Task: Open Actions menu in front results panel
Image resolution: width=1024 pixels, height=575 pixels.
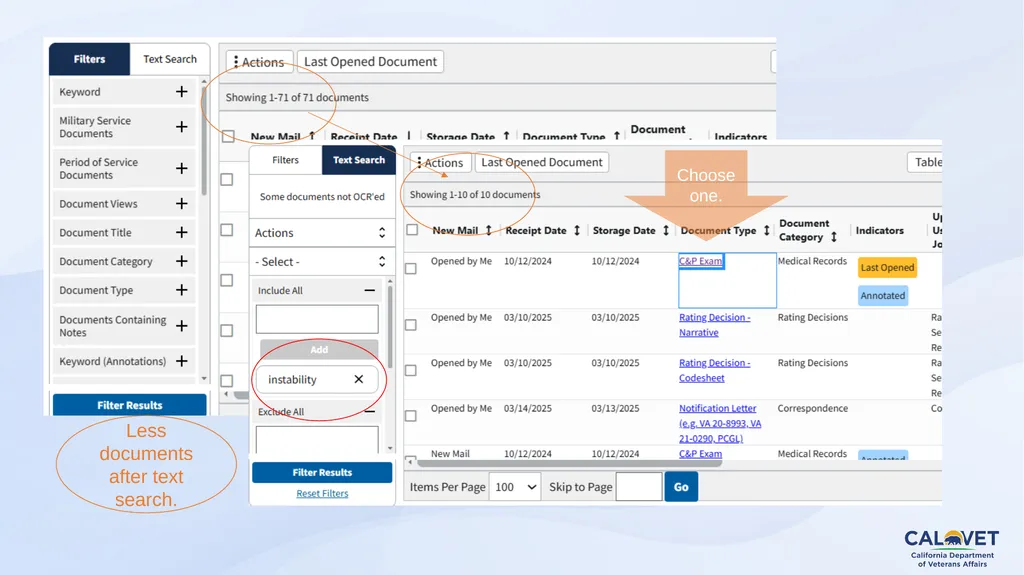Action: pos(440,163)
